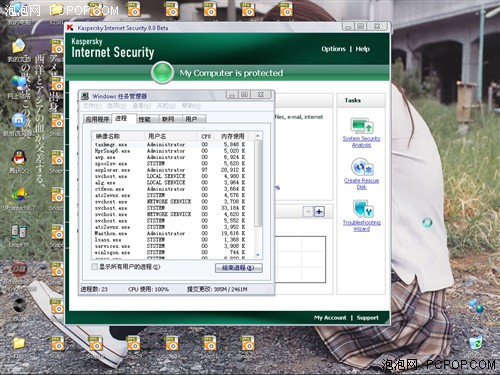Open the red foobar desktop icon

[x=19, y=269]
